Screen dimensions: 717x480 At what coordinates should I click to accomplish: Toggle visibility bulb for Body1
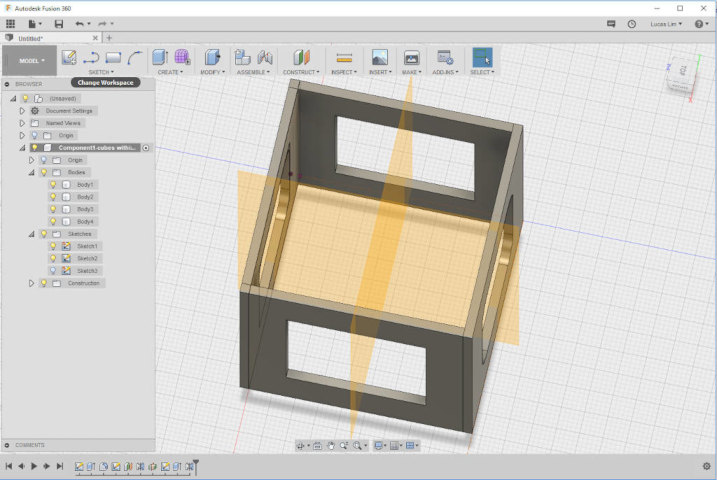tap(53, 185)
